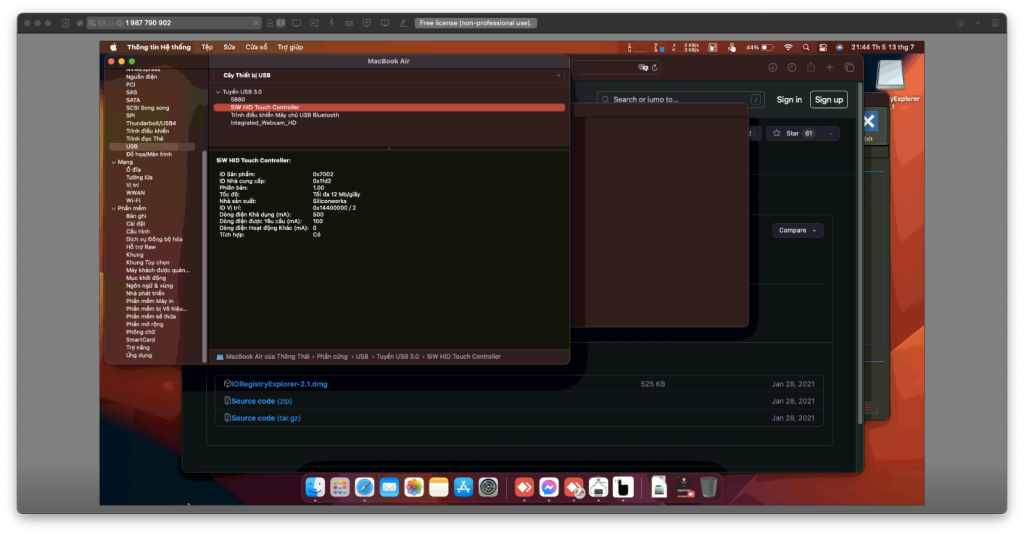Image resolution: width=1024 pixels, height=535 pixels.
Task: Download IORegistryExplorer-2.1.dmg
Action: (279, 384)
